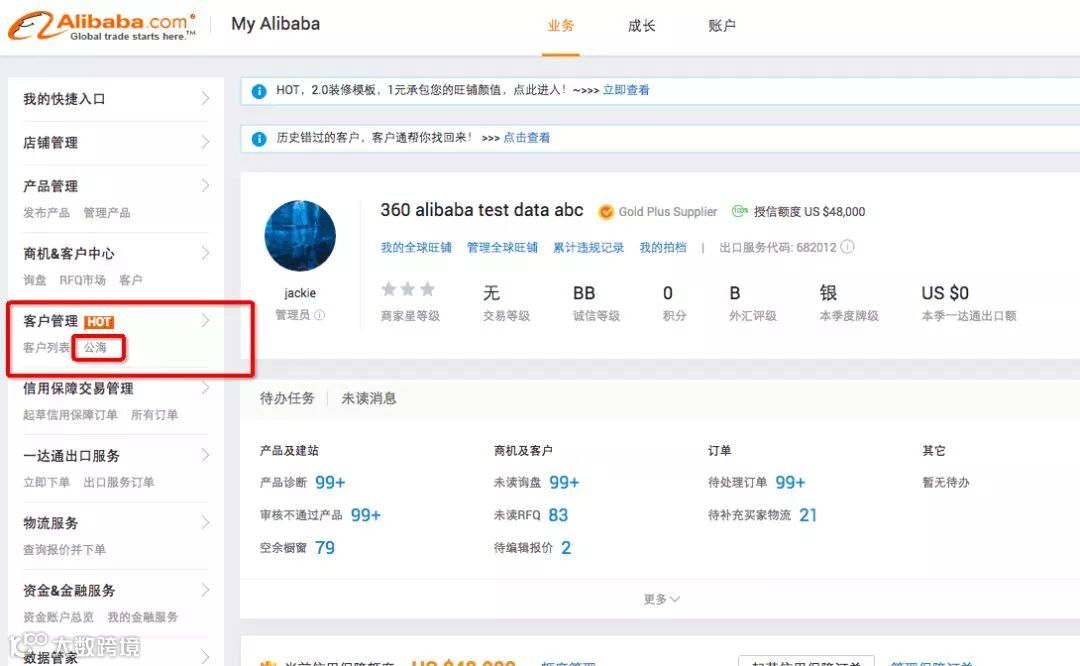Click the 点击查看 link
This screenshot has height=666, width=1080.
tap(526, 138)
